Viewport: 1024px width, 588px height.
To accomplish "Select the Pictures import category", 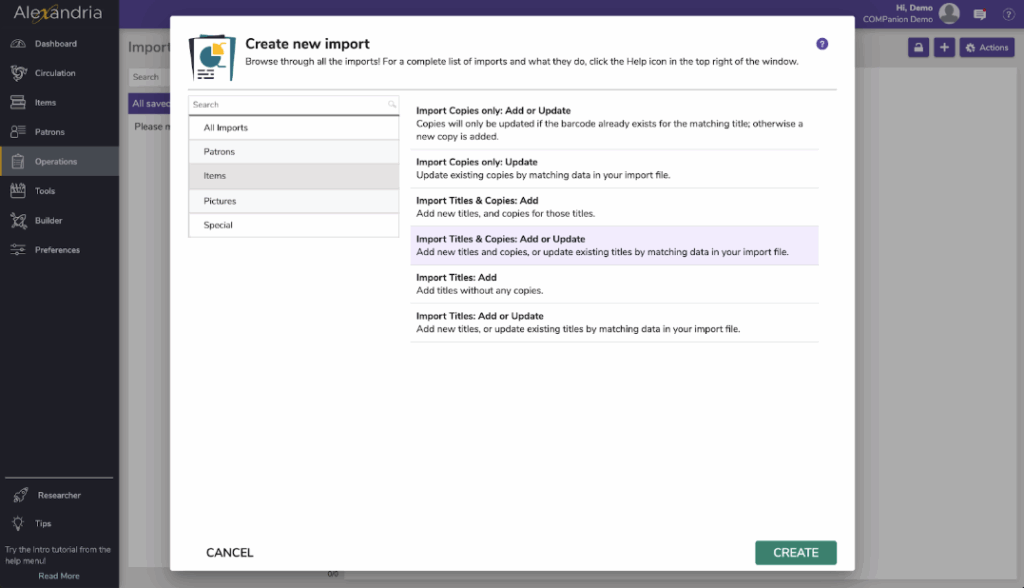I will 293,201.
